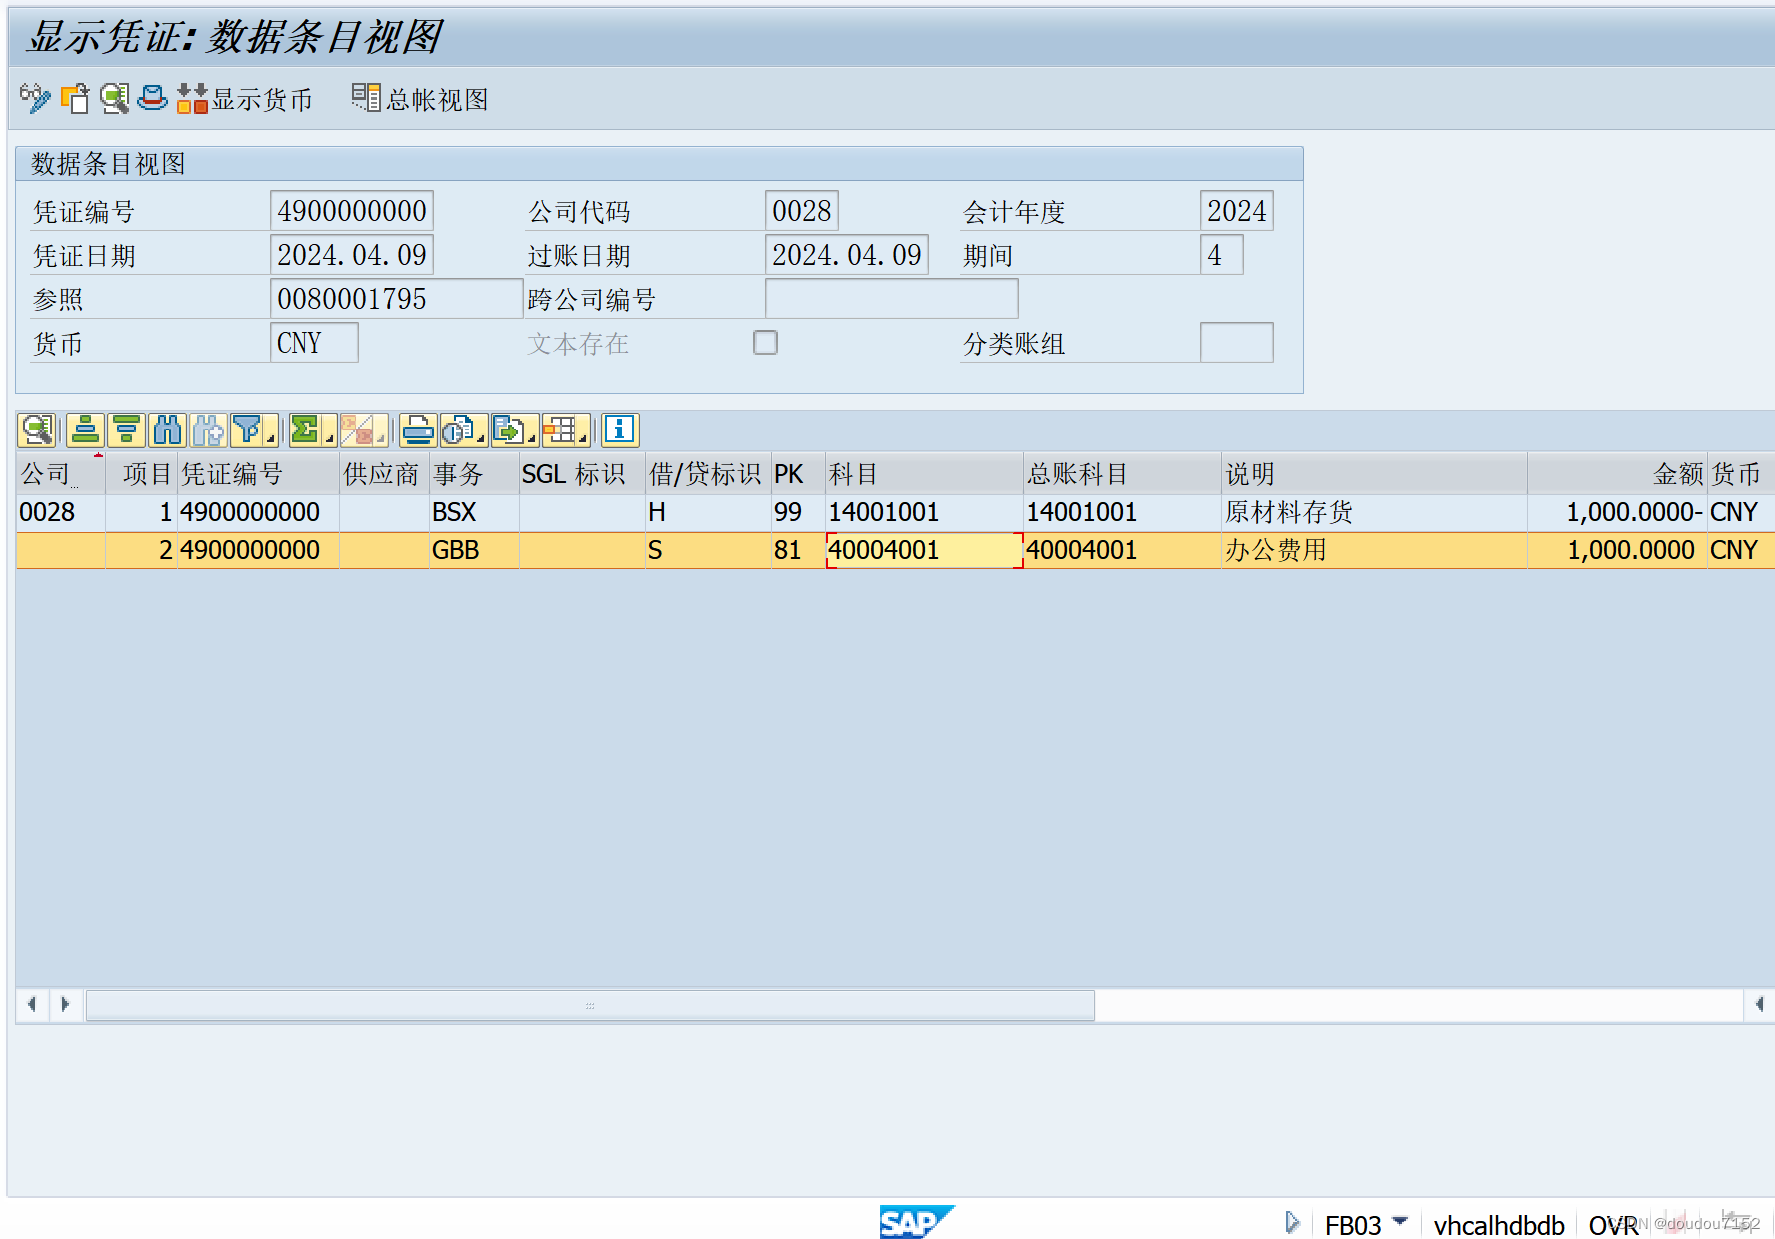This screenshot has height=1239, width=1775.
Task: Show line item details with magnifier icon
Action: point(37,430)
